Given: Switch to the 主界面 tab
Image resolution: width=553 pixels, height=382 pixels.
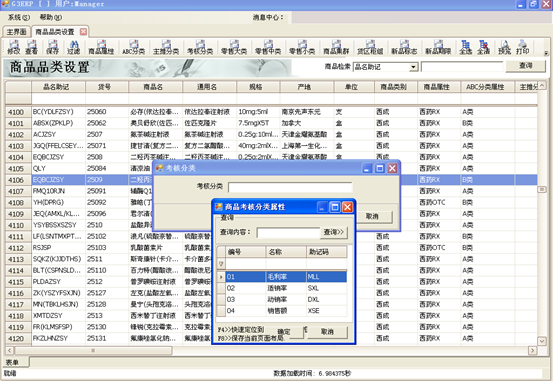Looking at the screenshot, I should [x=16, y=32].
